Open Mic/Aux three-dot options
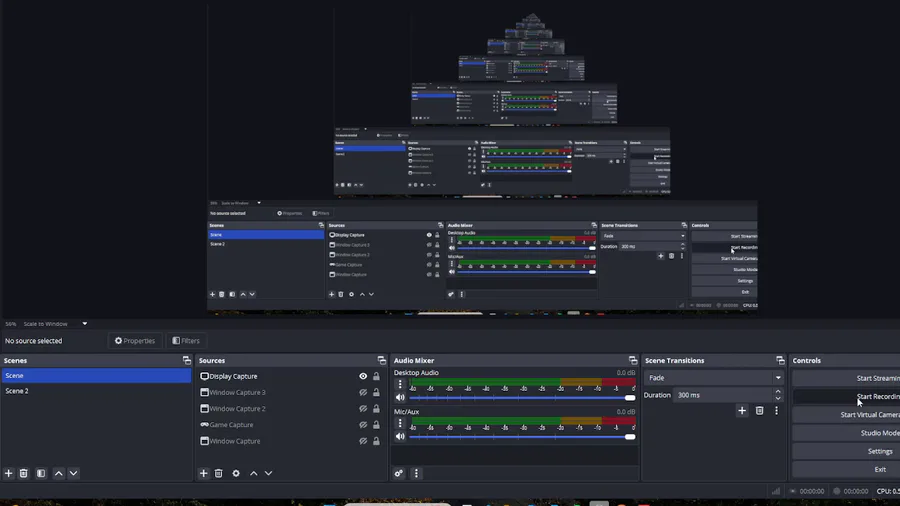The height and width of the screenshot is (506, 900). (400, 423)
